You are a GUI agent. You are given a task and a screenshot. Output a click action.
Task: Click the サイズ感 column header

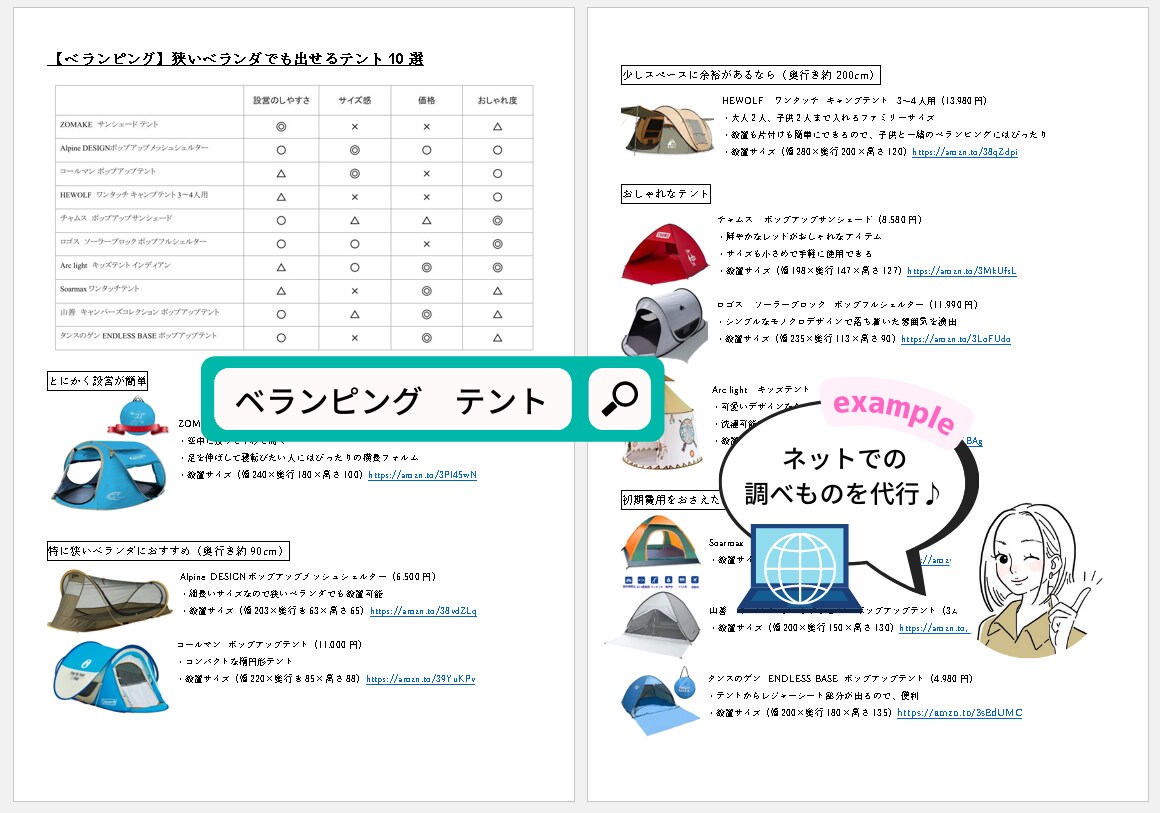click(x=355, y=101)
